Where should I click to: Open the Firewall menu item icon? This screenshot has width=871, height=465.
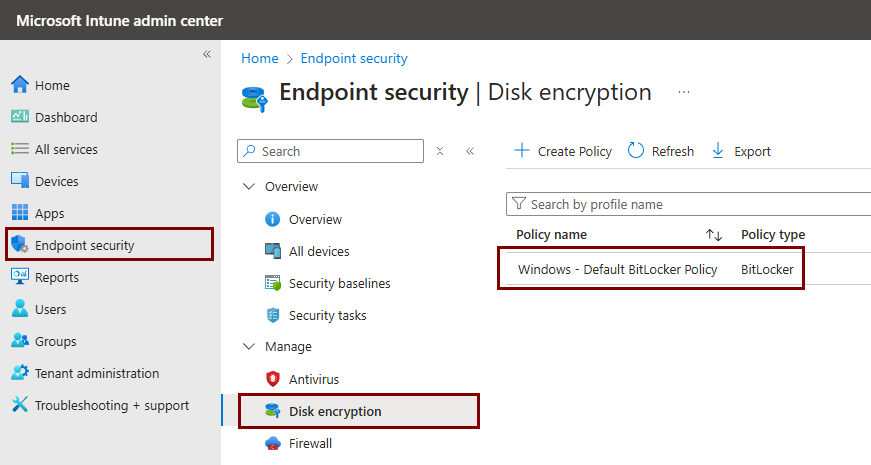[272, 443]
